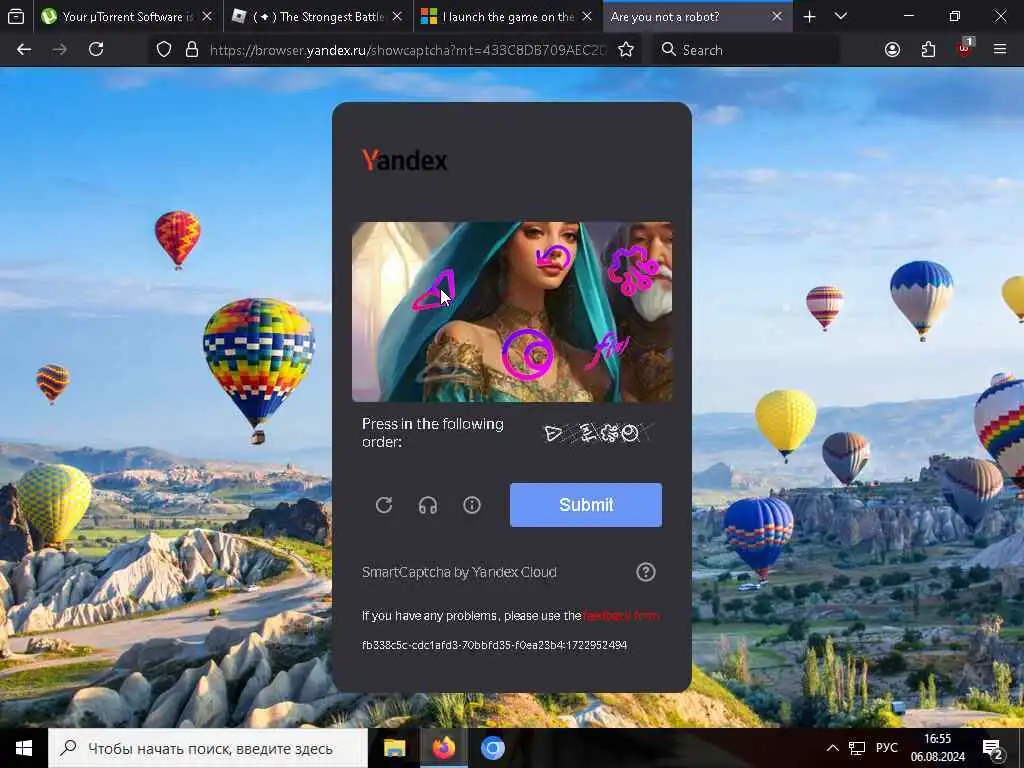1024x768 pixels.
Task: Click the Windows taskbar search box
Action: [x=208, y=748]
